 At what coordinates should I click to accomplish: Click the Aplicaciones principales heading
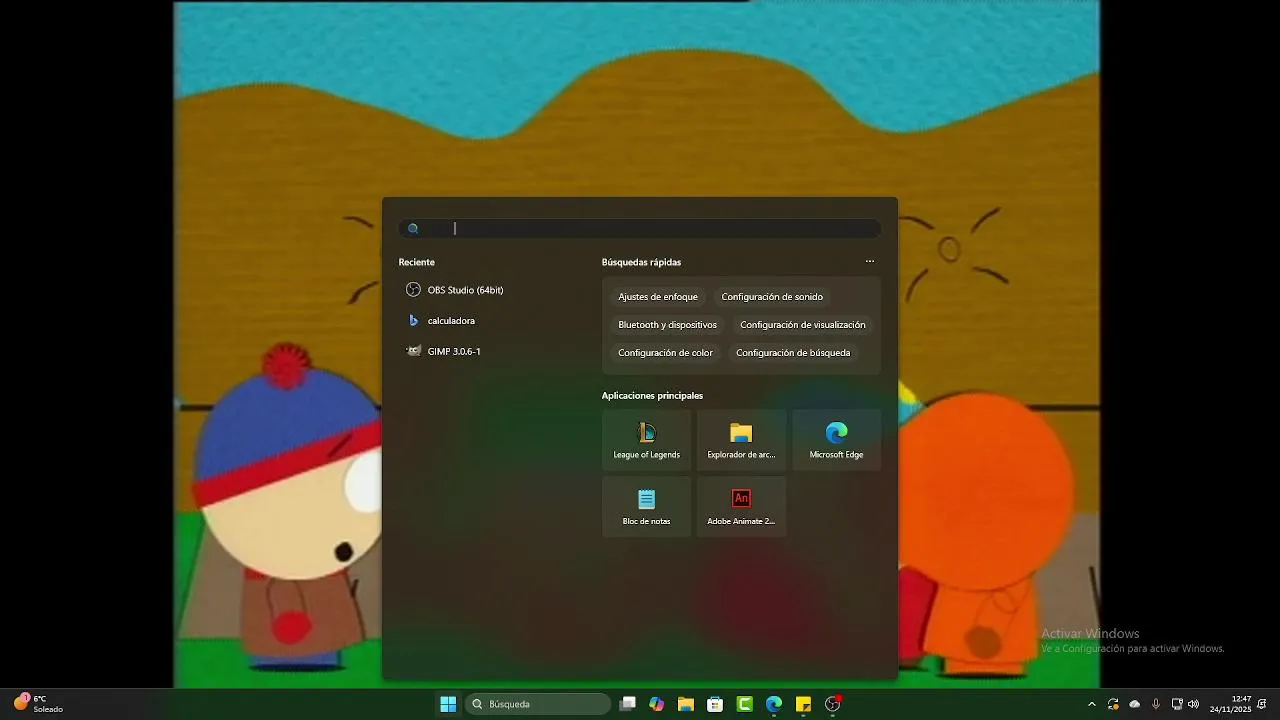[x=652, y=396]
